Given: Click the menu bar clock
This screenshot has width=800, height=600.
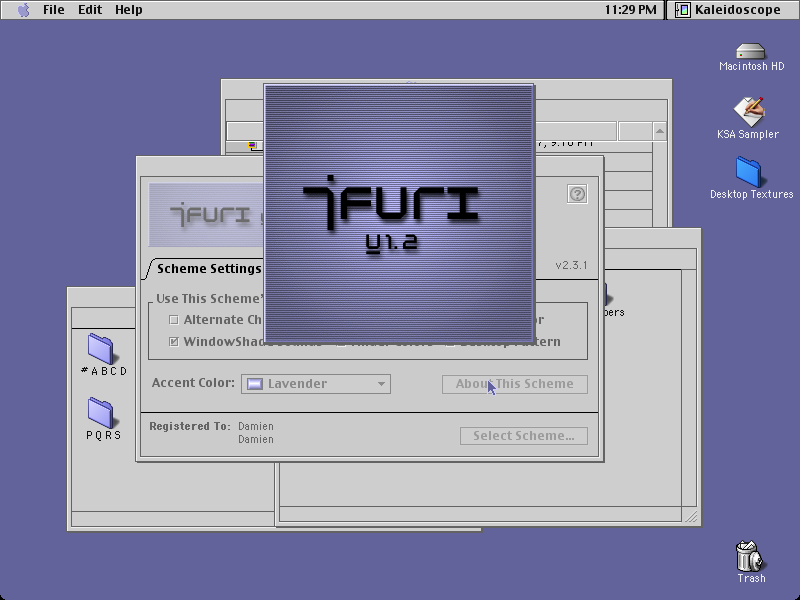Looking at the screenshot, I should point(631,10).
